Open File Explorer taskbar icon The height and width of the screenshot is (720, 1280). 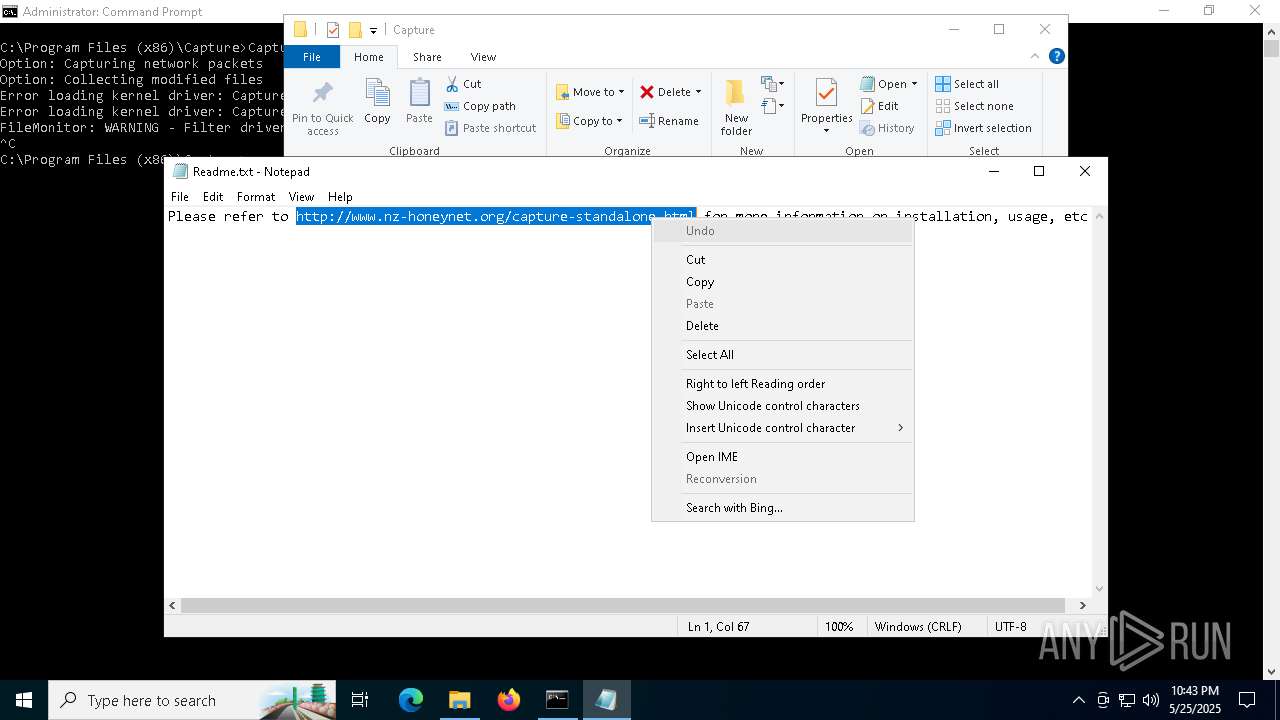point(459,700)
